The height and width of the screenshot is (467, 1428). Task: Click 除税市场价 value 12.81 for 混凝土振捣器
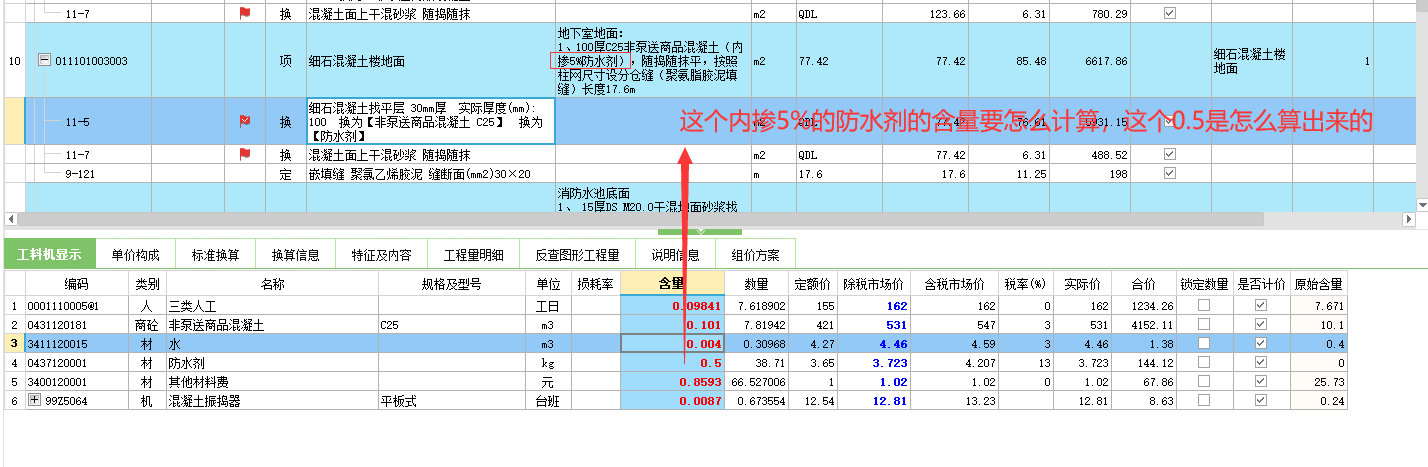tap(874, 400)
